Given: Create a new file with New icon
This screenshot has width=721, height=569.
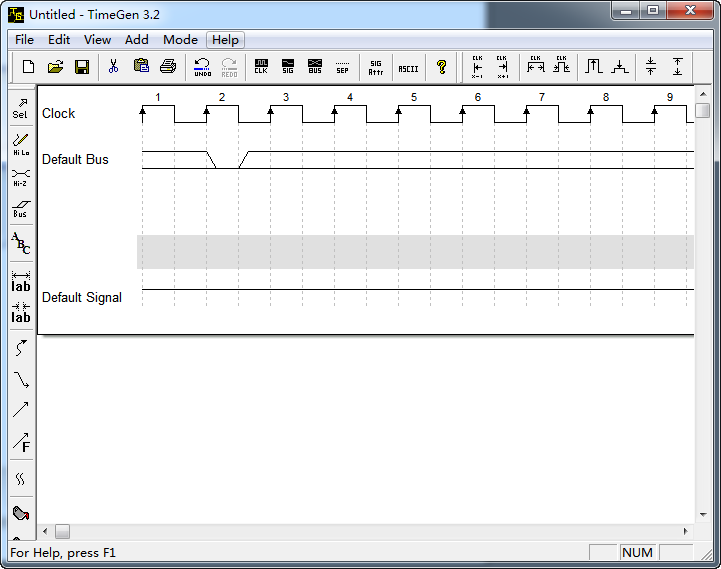Looking at the screenshot, I should (x=29, y=67).
